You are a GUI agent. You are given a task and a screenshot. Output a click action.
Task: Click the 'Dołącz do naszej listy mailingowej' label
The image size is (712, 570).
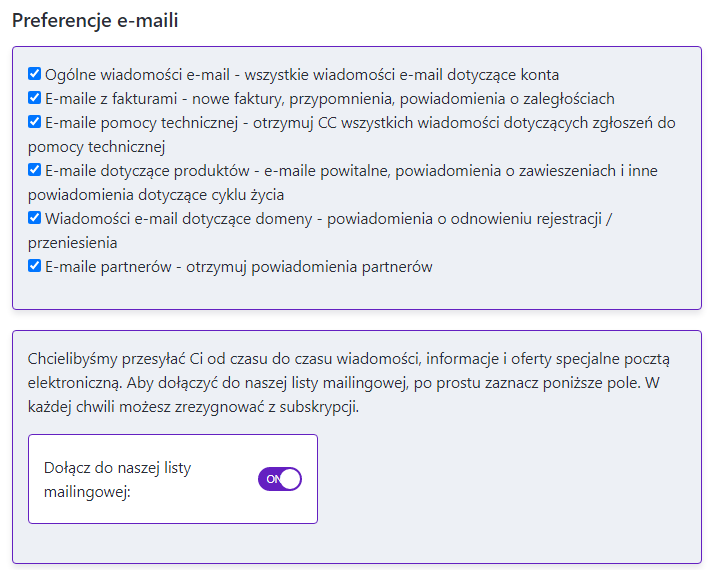pos(118,479)
